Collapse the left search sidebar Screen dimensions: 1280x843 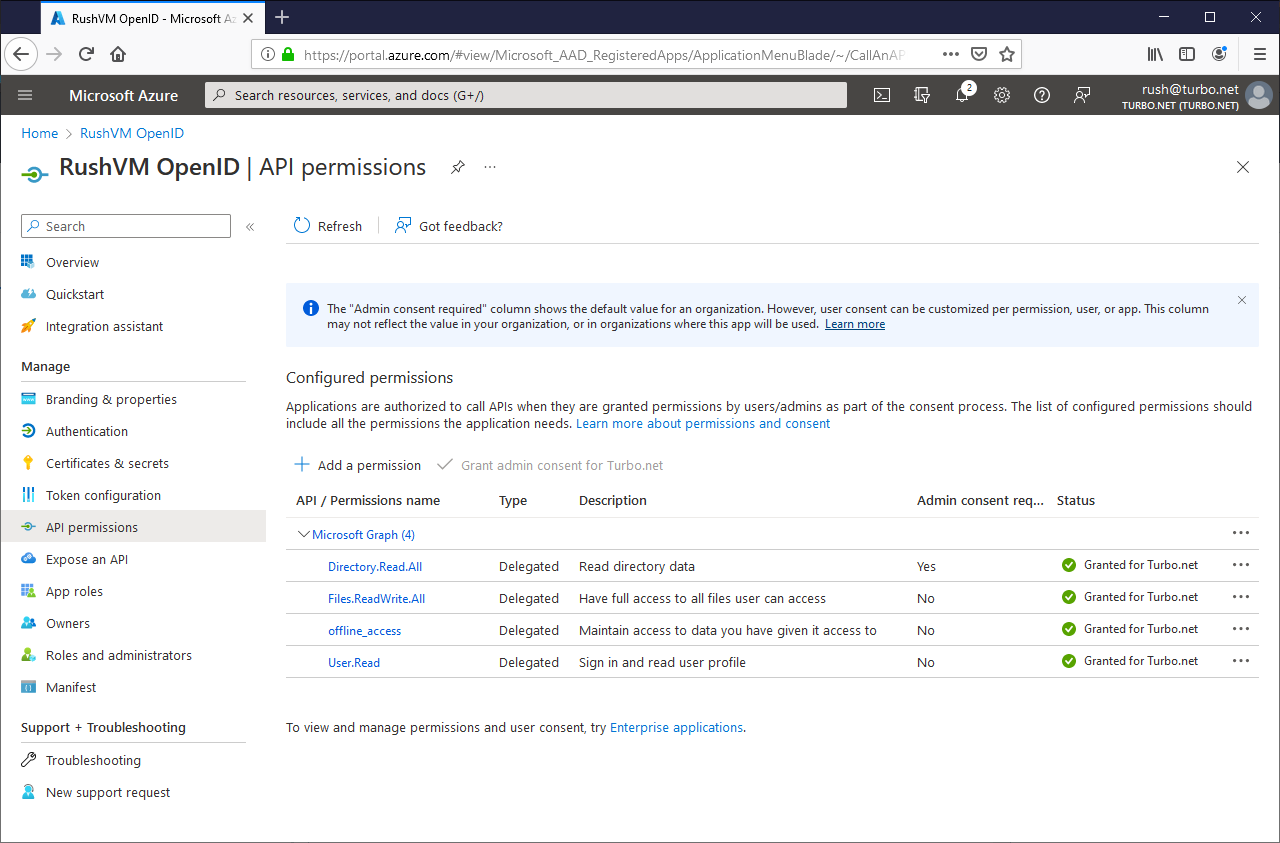pyautogui.click(x=250, y=226)
